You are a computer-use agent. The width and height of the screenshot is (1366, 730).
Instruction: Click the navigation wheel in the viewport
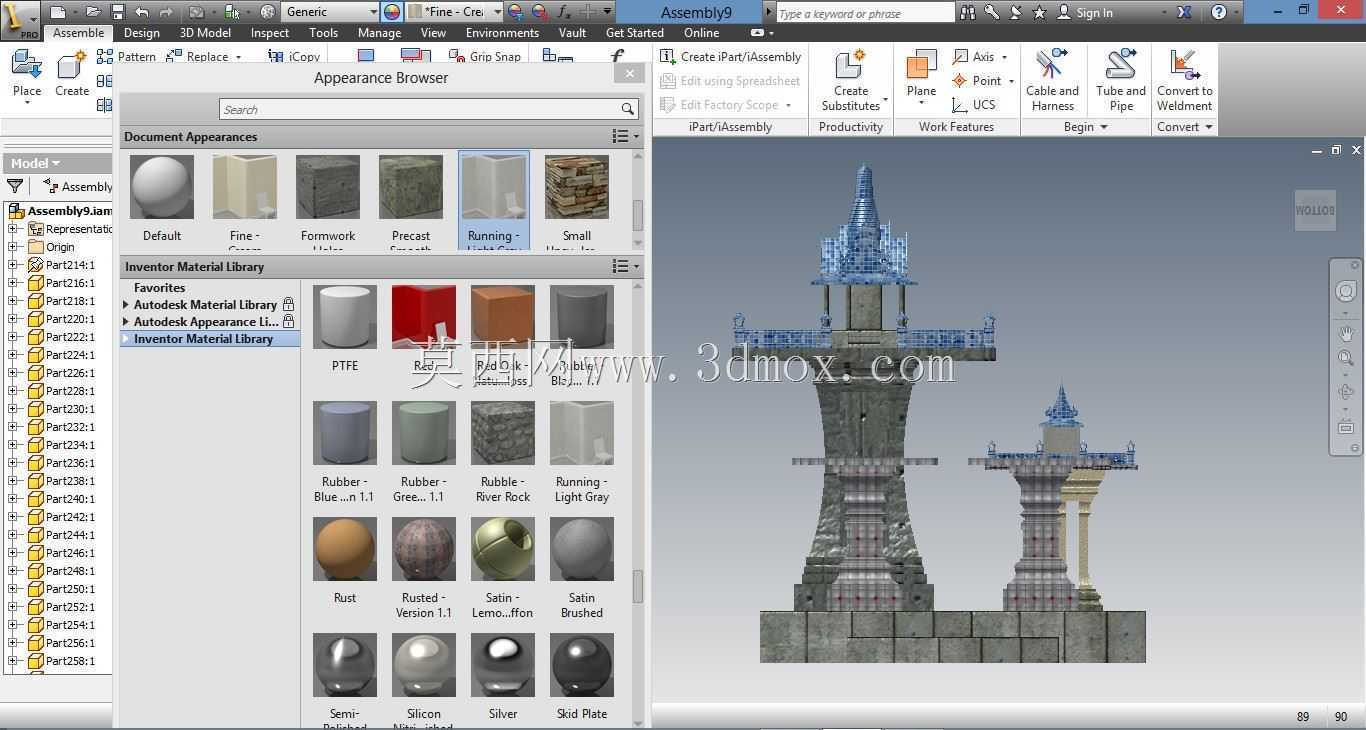tap(1345, 291)
